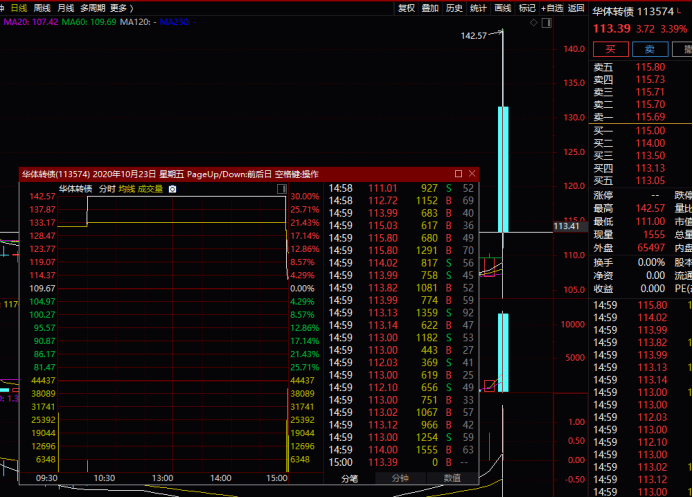Viewport: 693px width, 498px height.
Task: Toggle 复权 price adjustment
Action: 406,7
